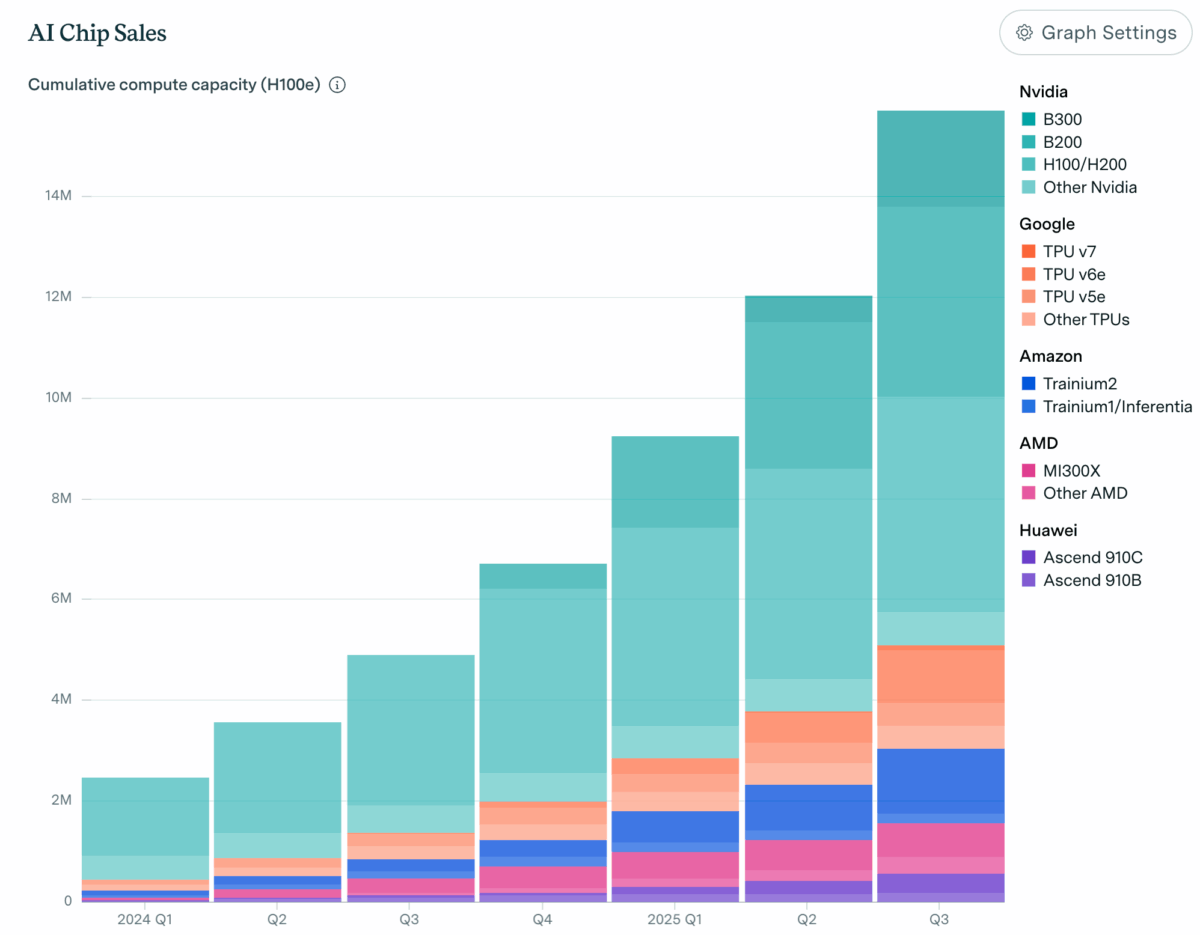
Task: Click the TPU v5e legend entry
Action: [1073, 297]
